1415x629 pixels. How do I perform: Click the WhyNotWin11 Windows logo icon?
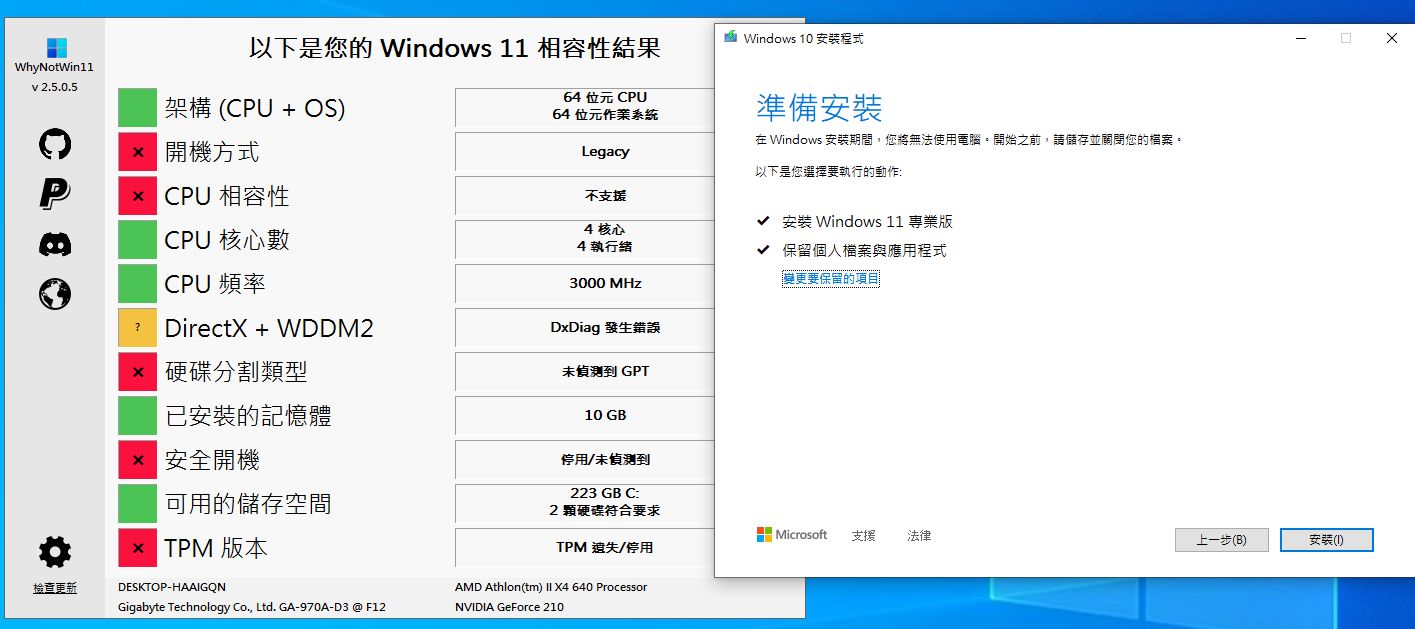(56, 47)
